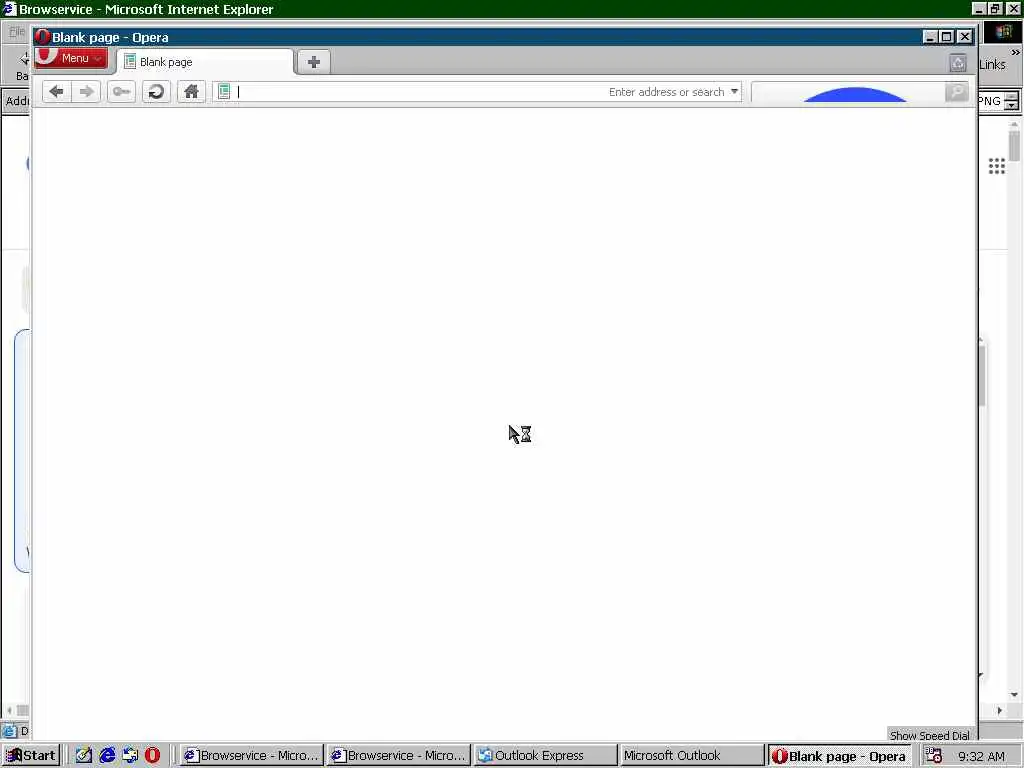The height and width of the screenshot is (768, 1024).
Task: Maximize the Opera window
Action: (x=947, y=37)
